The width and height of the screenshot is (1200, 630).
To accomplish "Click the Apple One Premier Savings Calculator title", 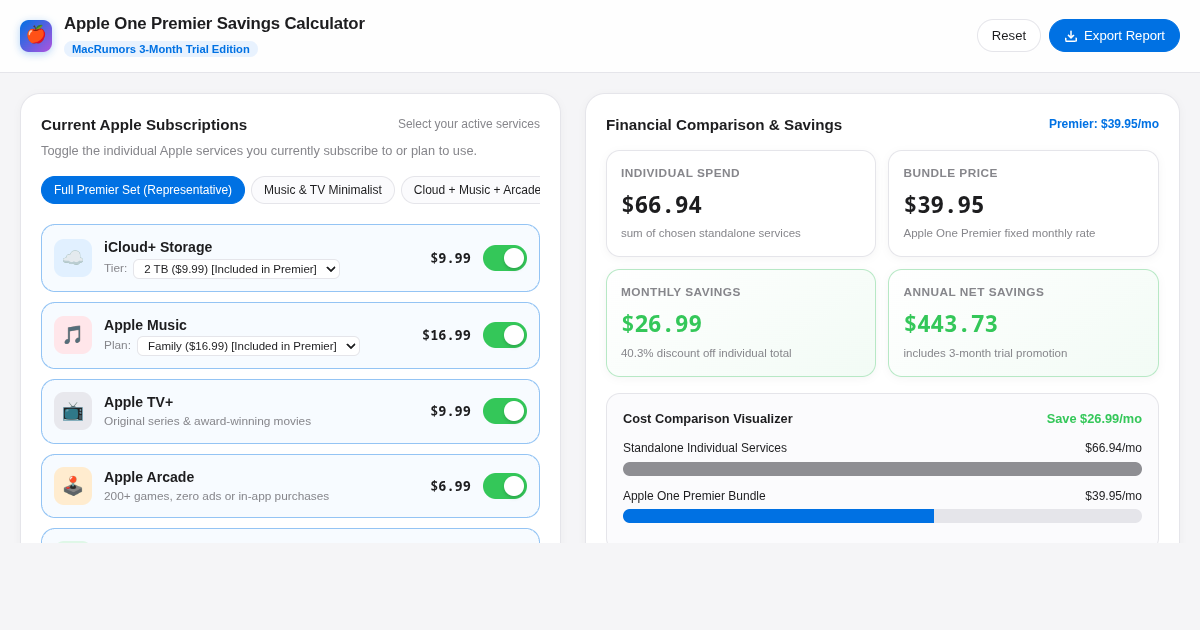I will (x=214, y=24).
